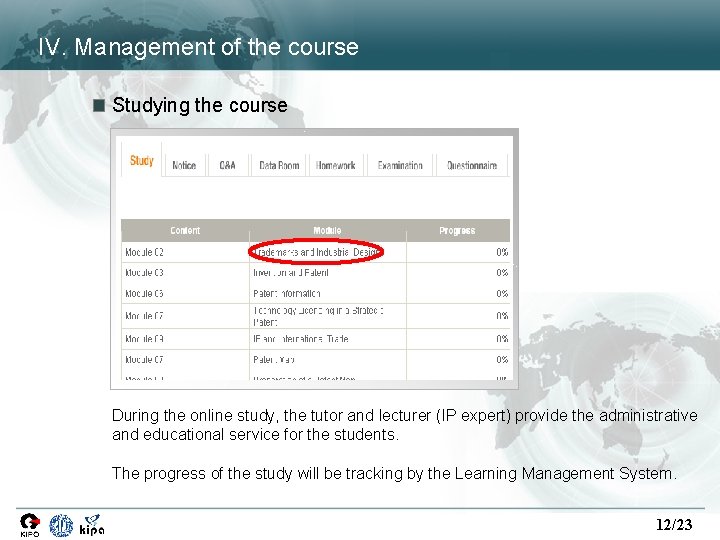
Task: Open the Trademarks and Industrial Designs module
Action: (316, 252)
